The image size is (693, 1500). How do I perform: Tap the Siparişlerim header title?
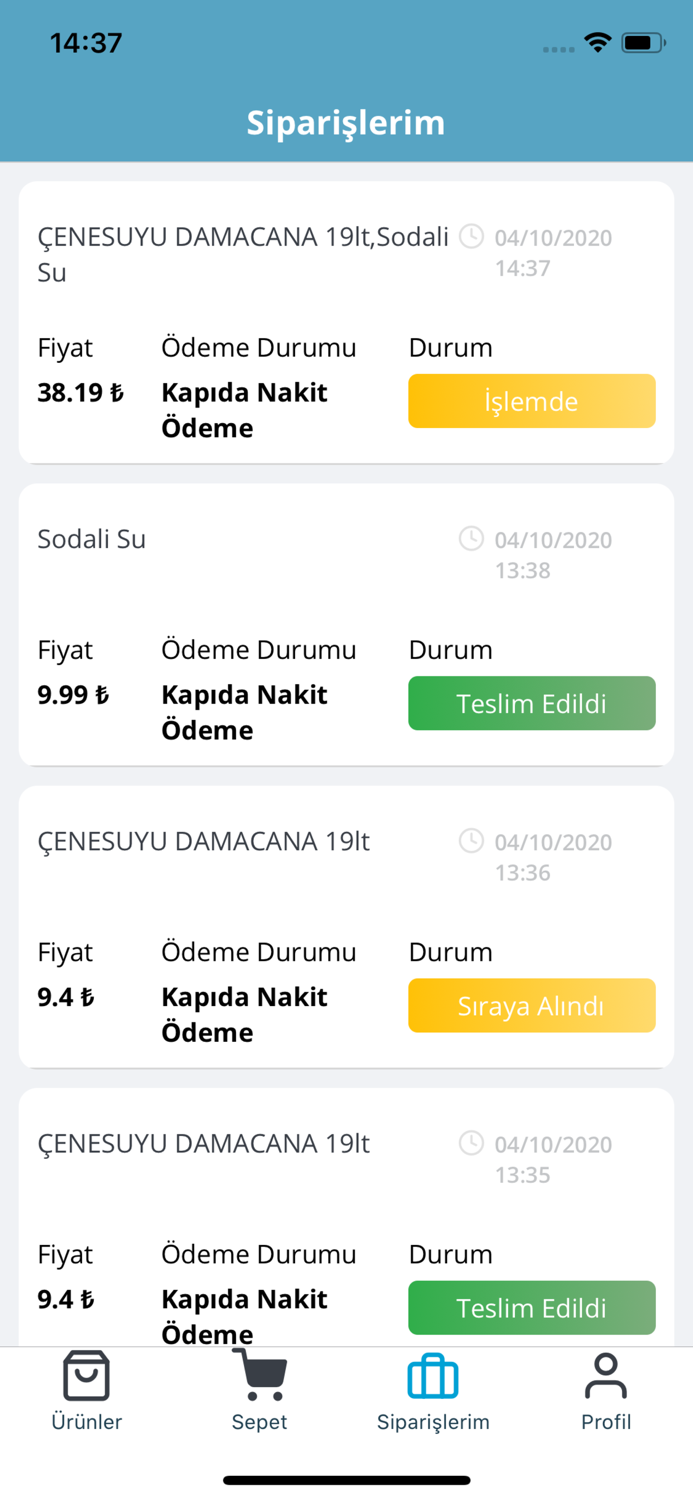click(x=346, y=122)
